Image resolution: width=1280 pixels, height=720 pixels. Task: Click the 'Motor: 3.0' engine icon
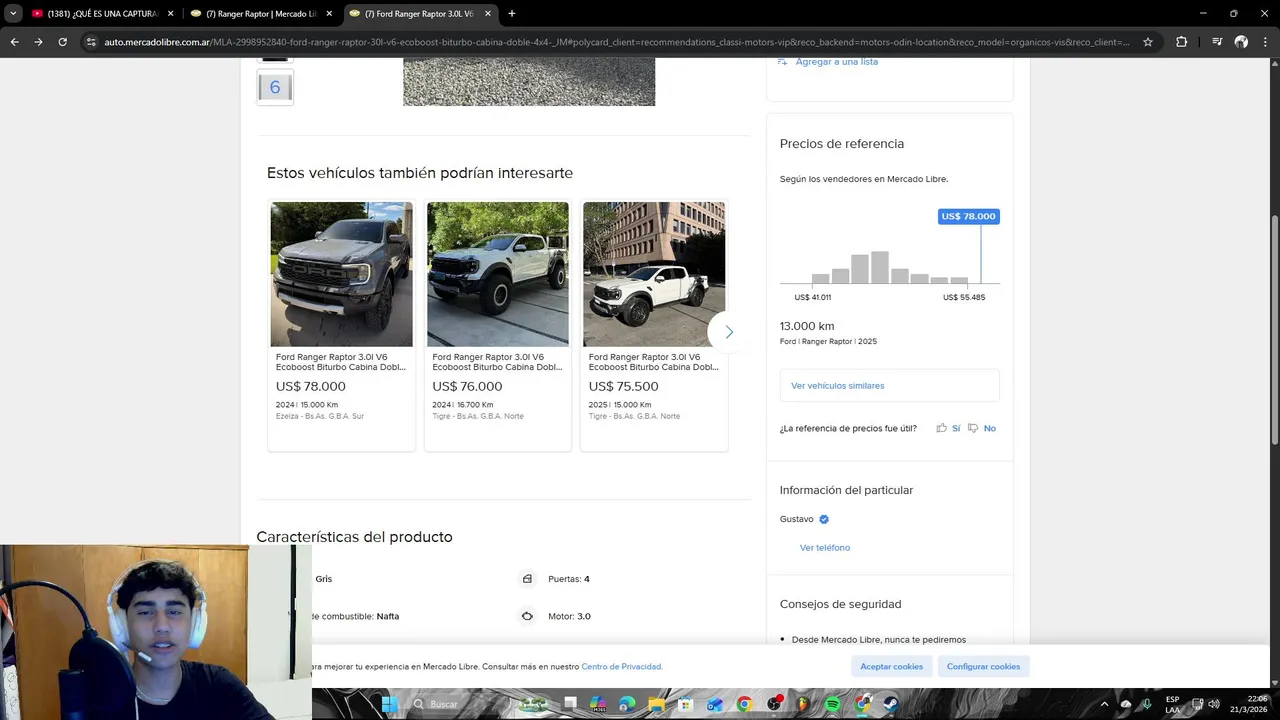(527, 616)
